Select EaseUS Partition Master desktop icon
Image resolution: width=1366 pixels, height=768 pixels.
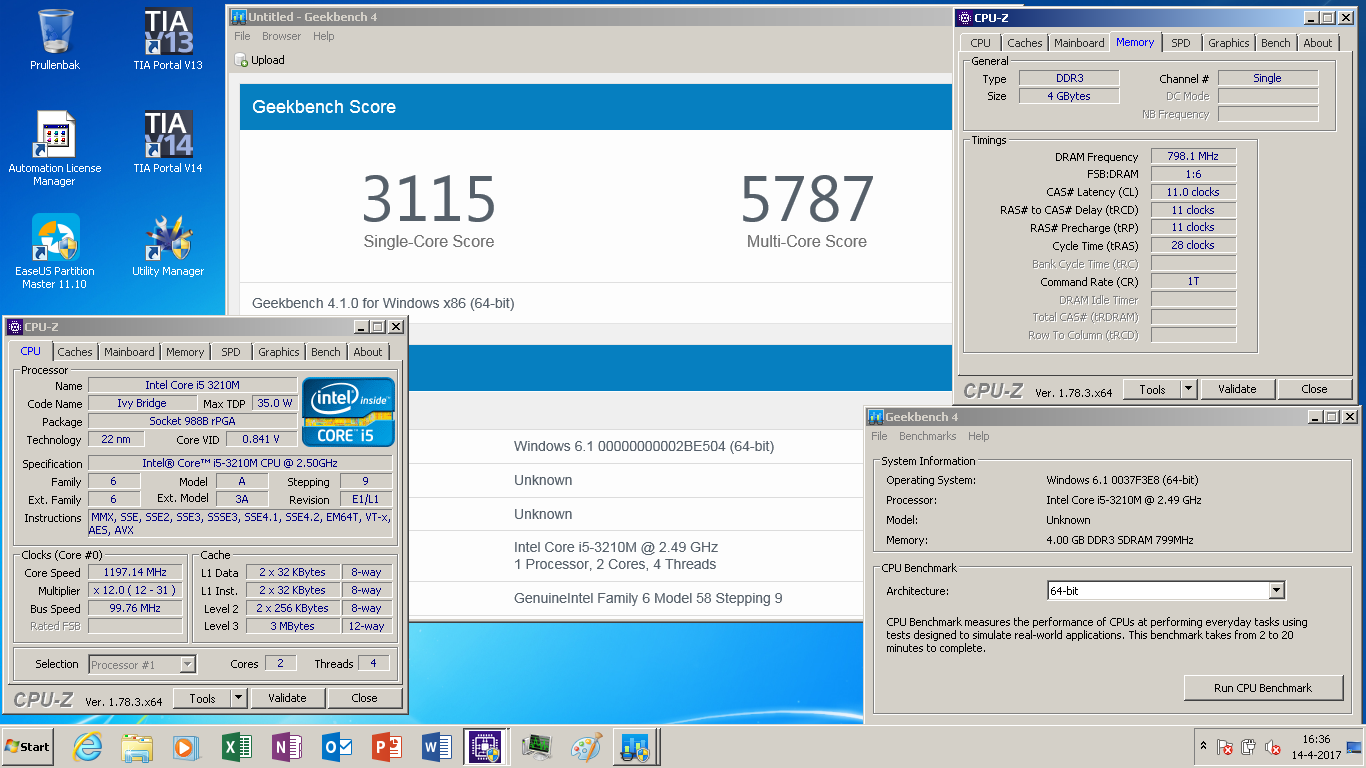(x=55, y=251)
